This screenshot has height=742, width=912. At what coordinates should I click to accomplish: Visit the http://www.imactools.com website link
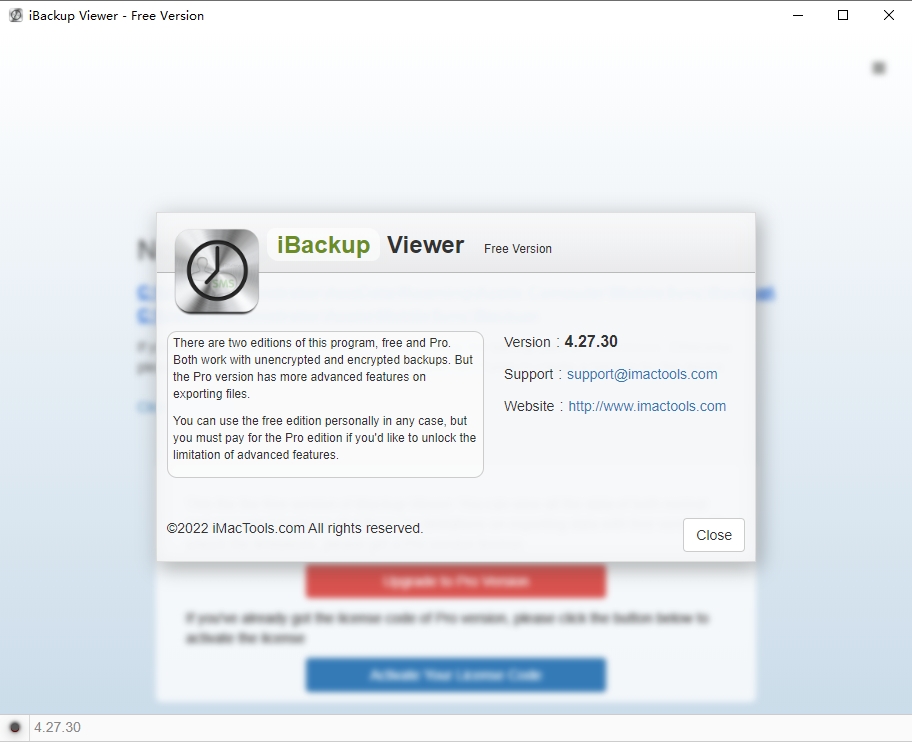coord(647,406)
